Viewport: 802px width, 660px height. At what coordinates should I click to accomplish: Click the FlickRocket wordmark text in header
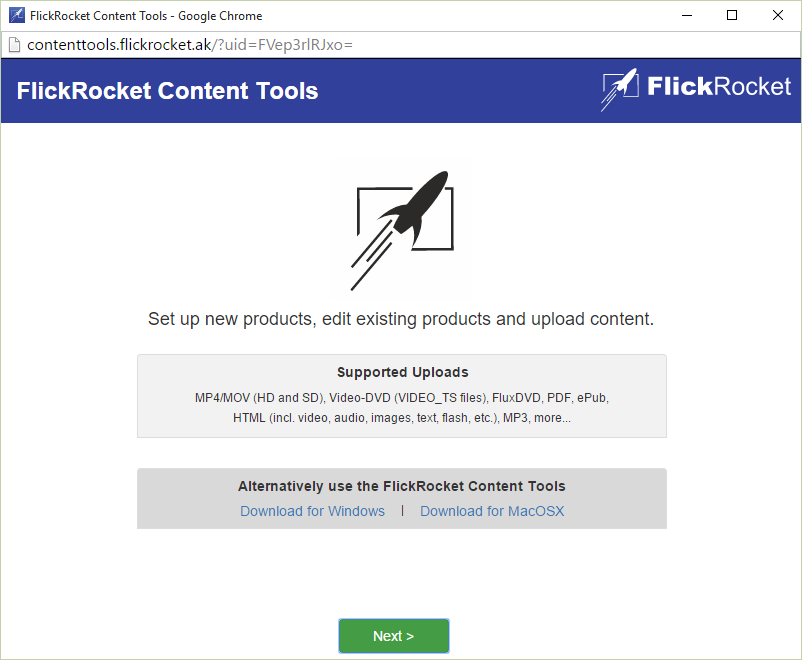718,86
